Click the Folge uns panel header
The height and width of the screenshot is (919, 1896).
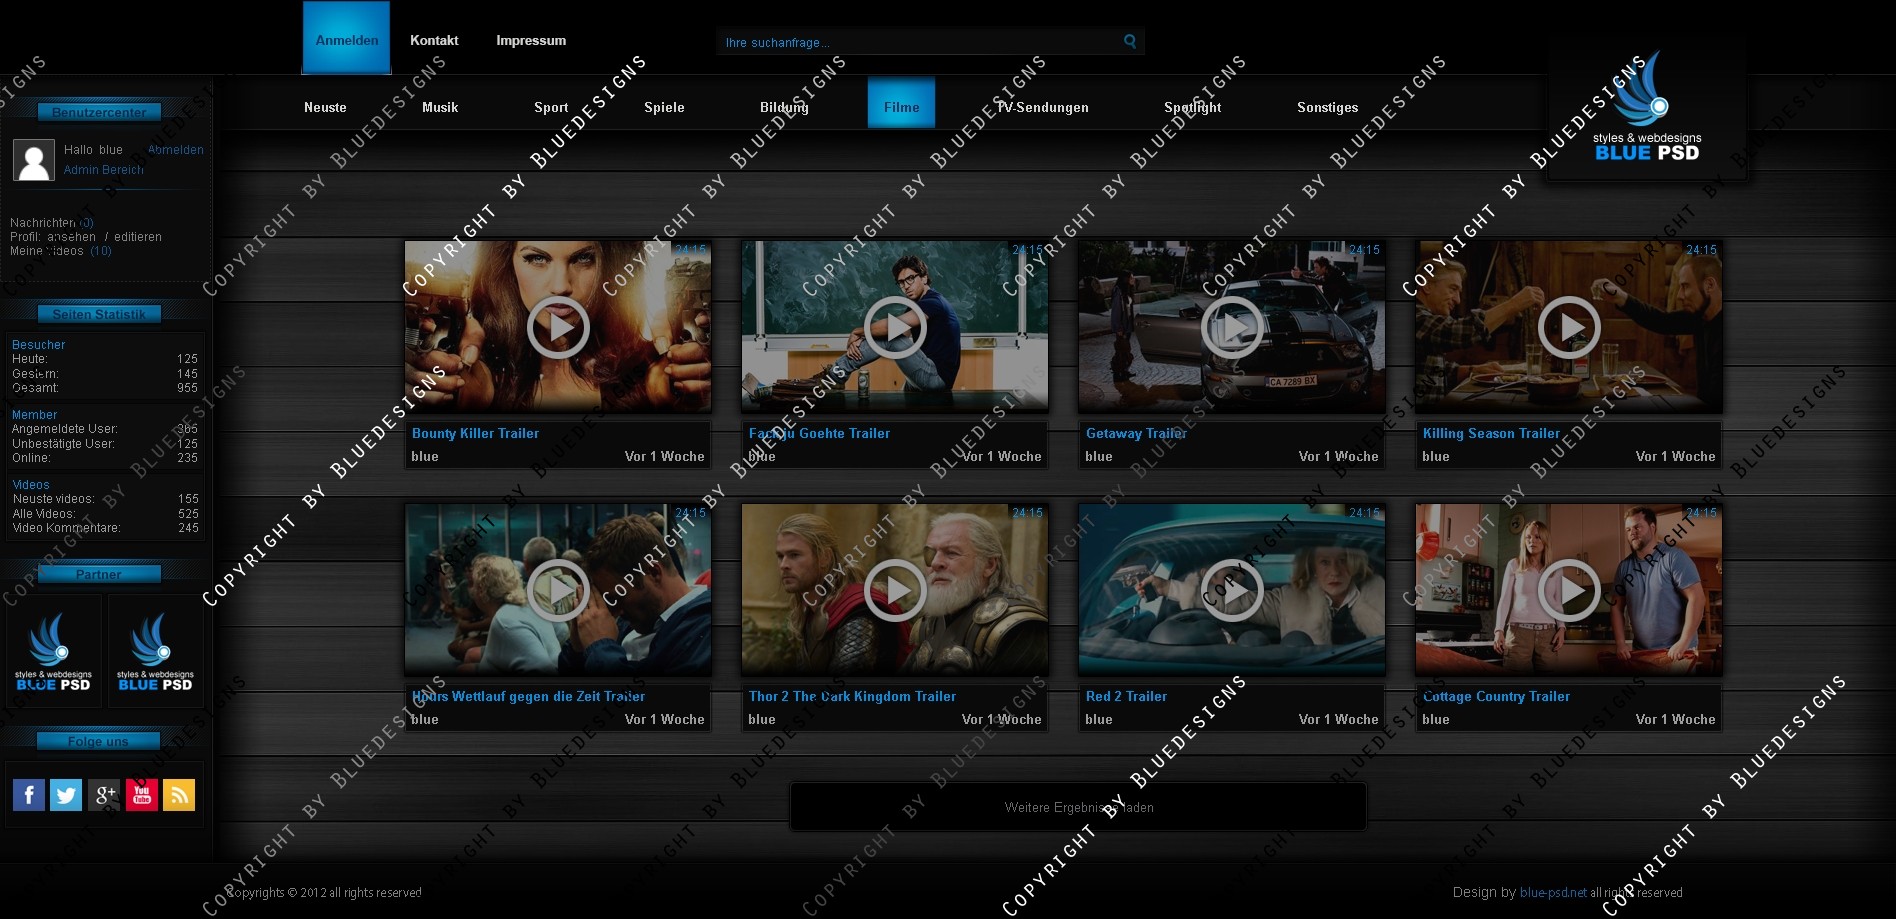98,741
